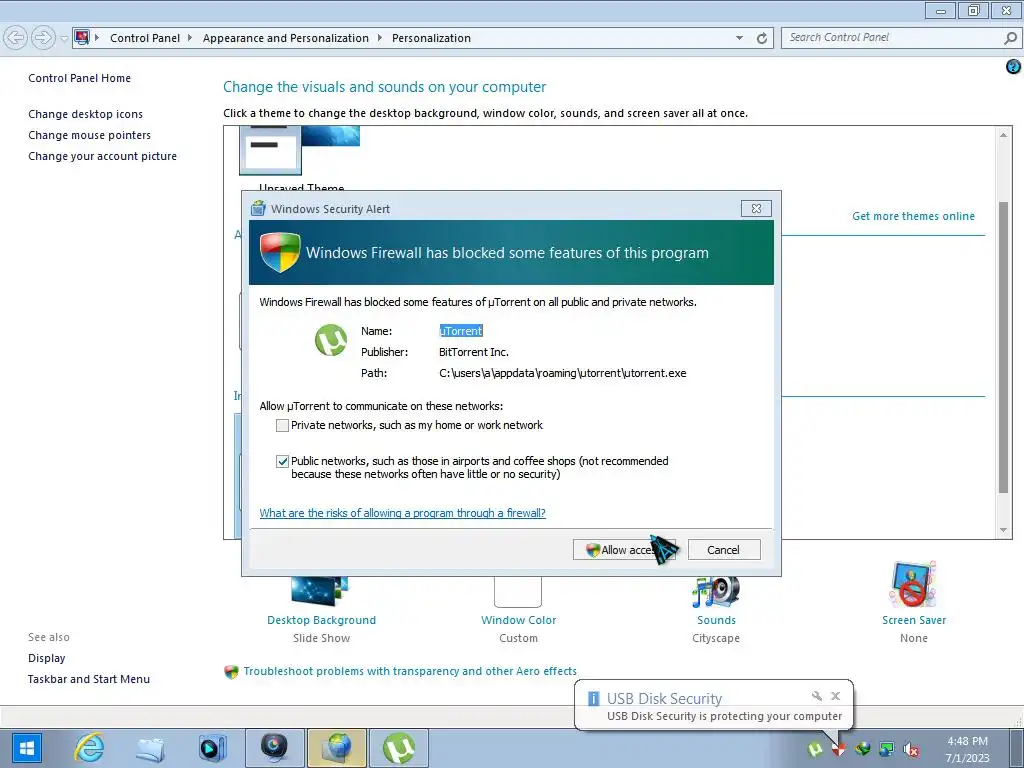The width and height of the screenshot is (1024, 768).
Task: Open Change mouse pointers
Action: point(89,135)
